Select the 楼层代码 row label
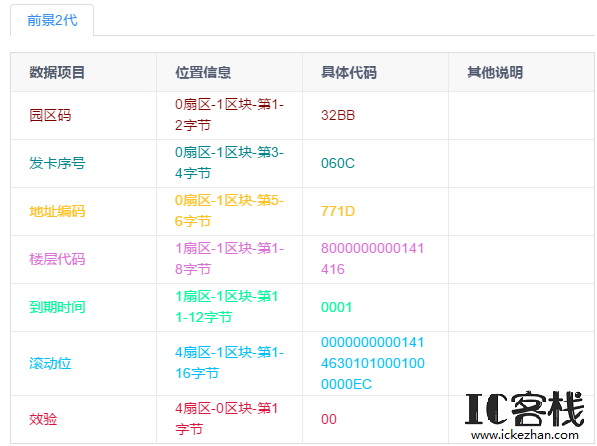 [57, 259]
